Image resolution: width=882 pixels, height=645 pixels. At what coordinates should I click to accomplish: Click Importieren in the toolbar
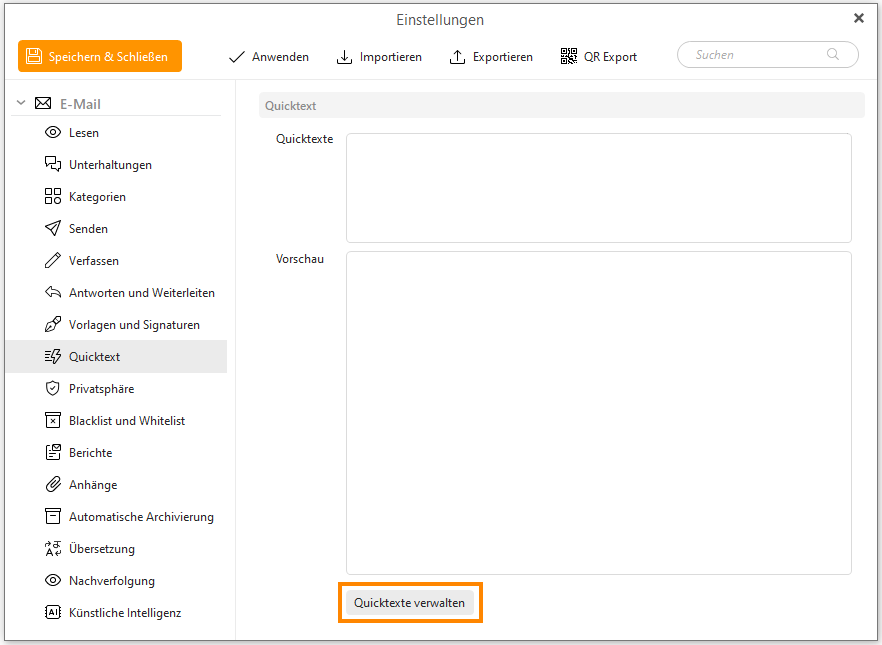[x=379, y=57]
